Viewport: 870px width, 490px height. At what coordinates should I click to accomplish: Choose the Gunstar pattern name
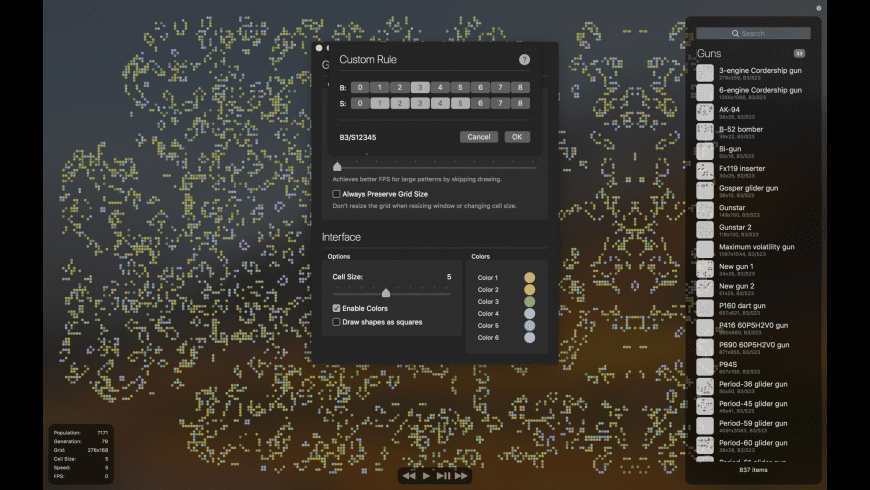coord(732,208)
